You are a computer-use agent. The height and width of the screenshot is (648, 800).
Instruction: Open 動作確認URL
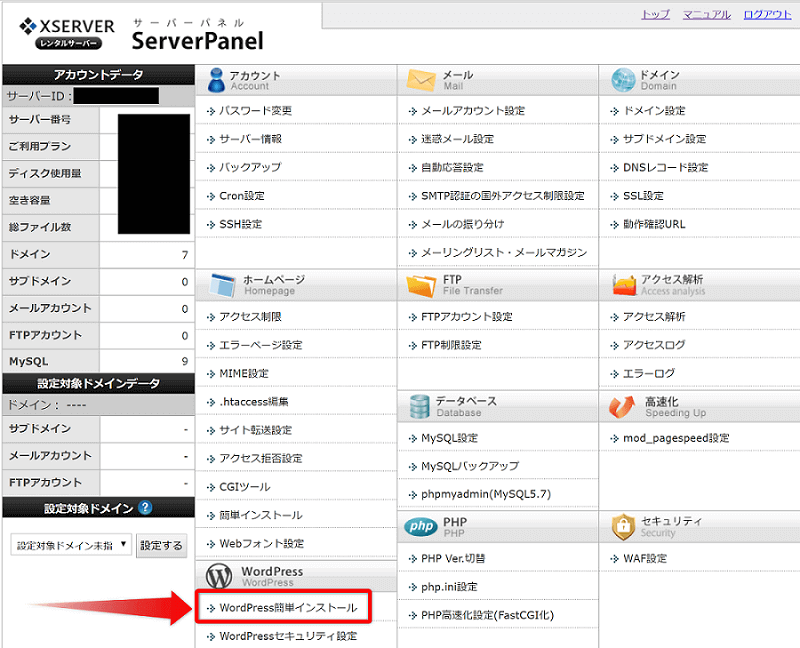tap(654, 224)
